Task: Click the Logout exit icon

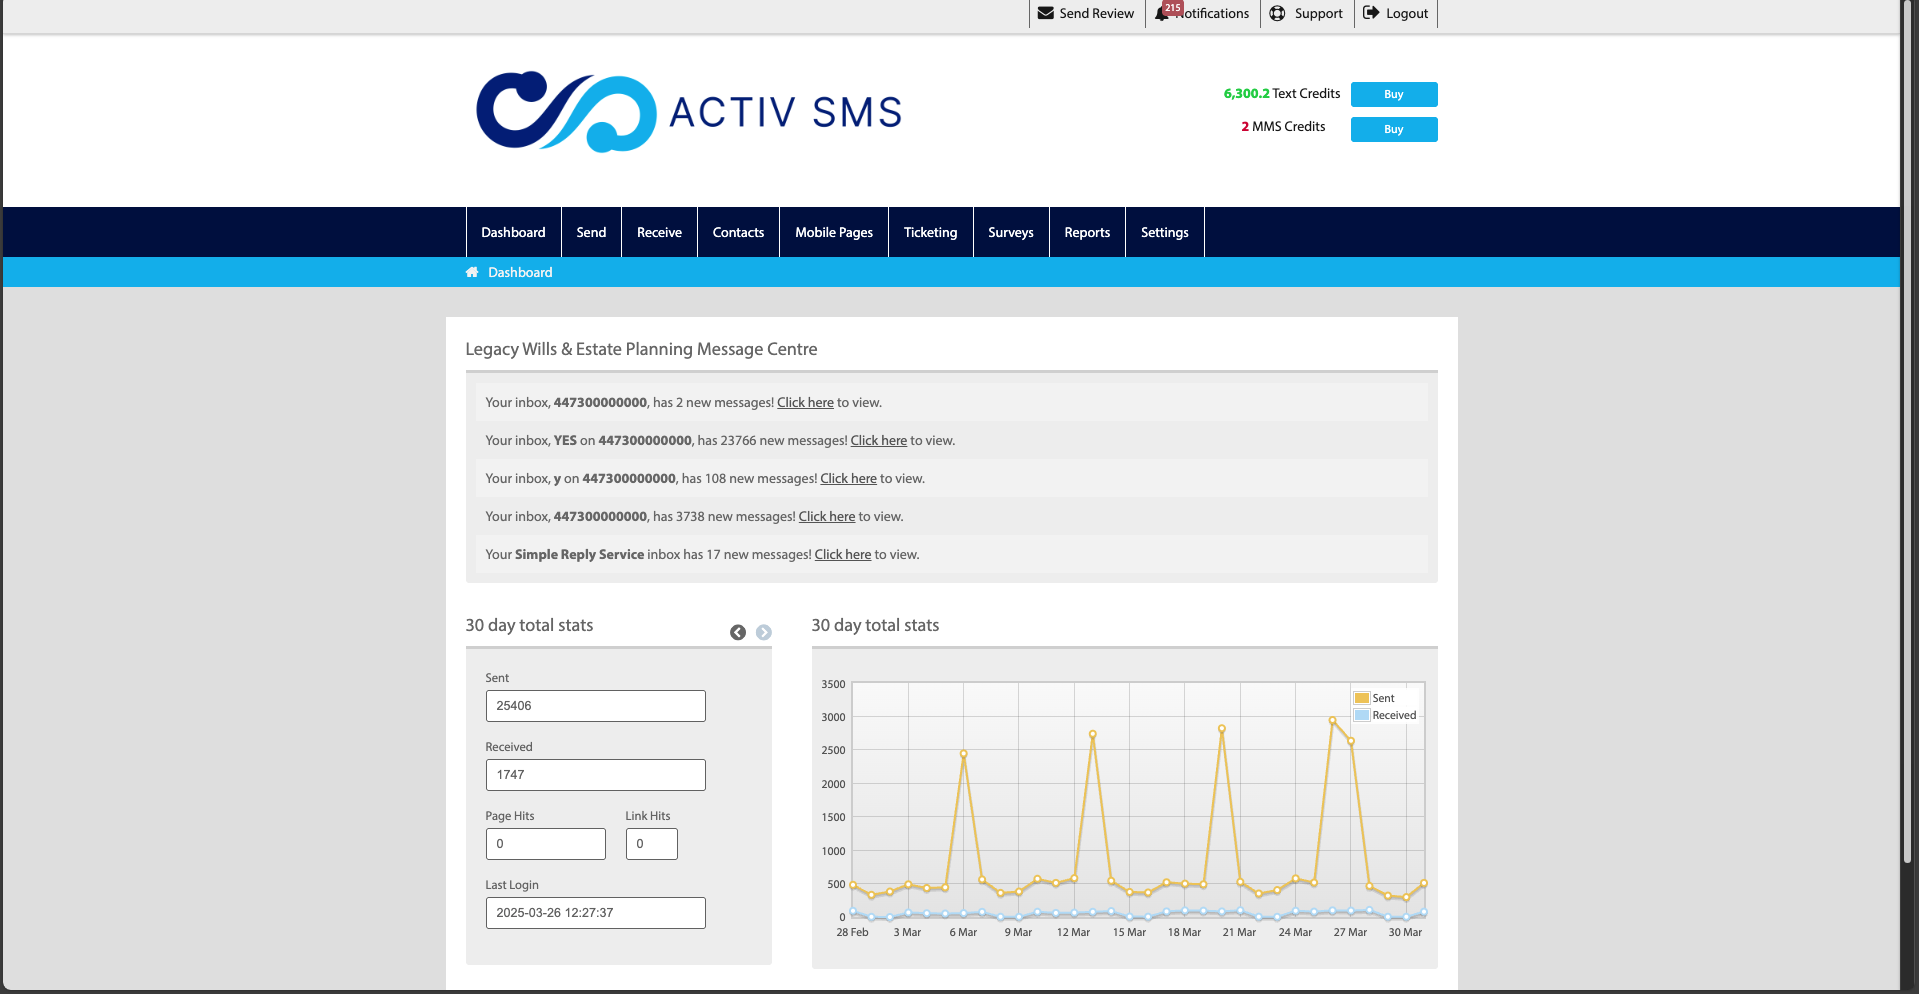Action: pos(1370,13)
